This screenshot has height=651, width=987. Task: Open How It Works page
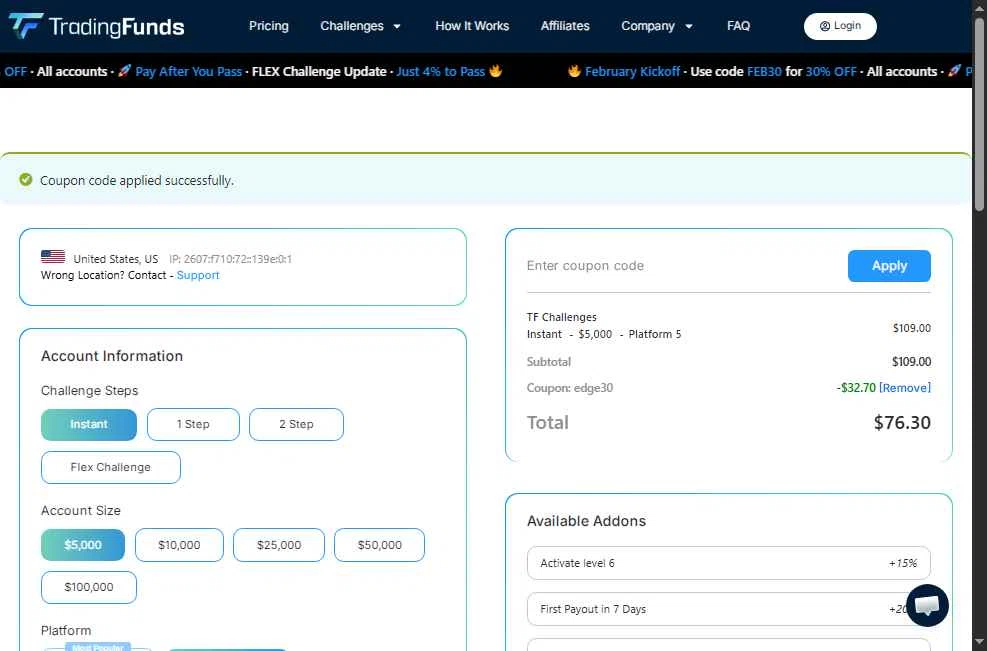tap(472, 26)
